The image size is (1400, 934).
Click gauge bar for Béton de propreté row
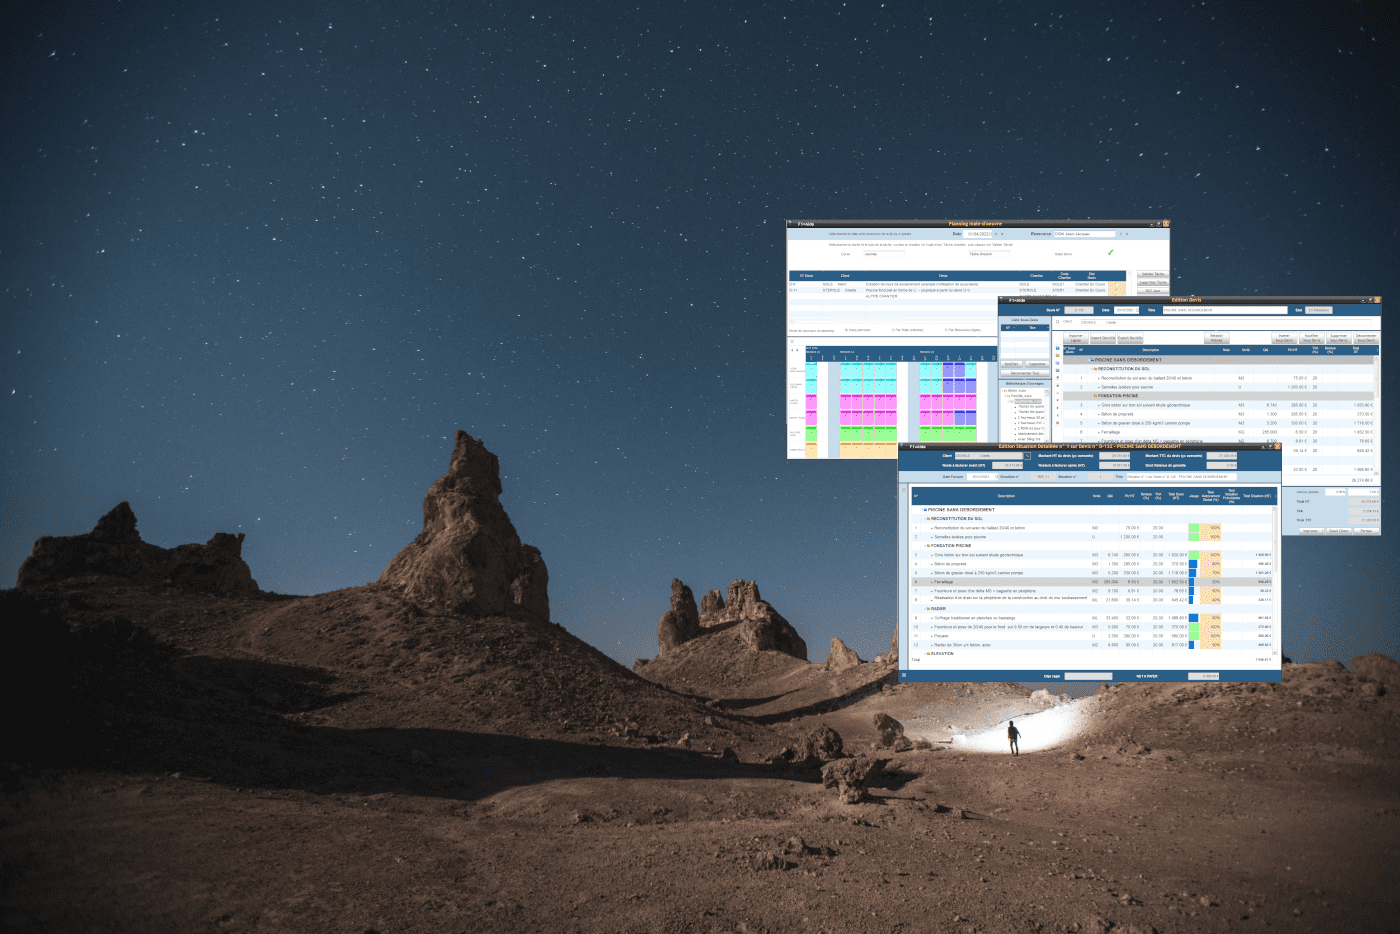click(x=1194, y=564)
